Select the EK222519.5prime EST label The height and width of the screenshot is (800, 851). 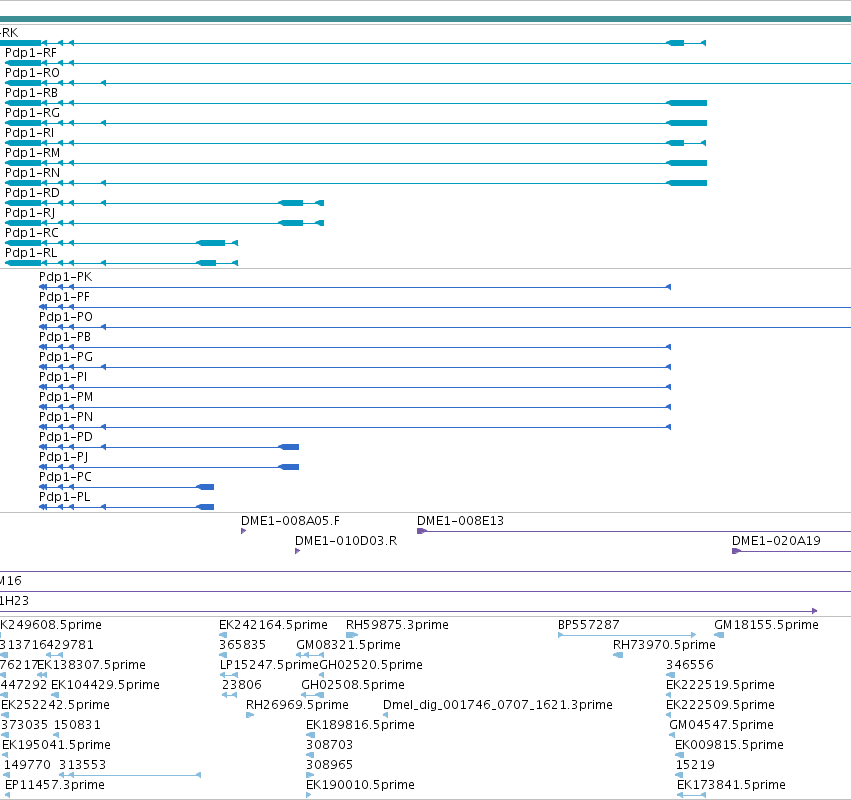tap(720, 685)
